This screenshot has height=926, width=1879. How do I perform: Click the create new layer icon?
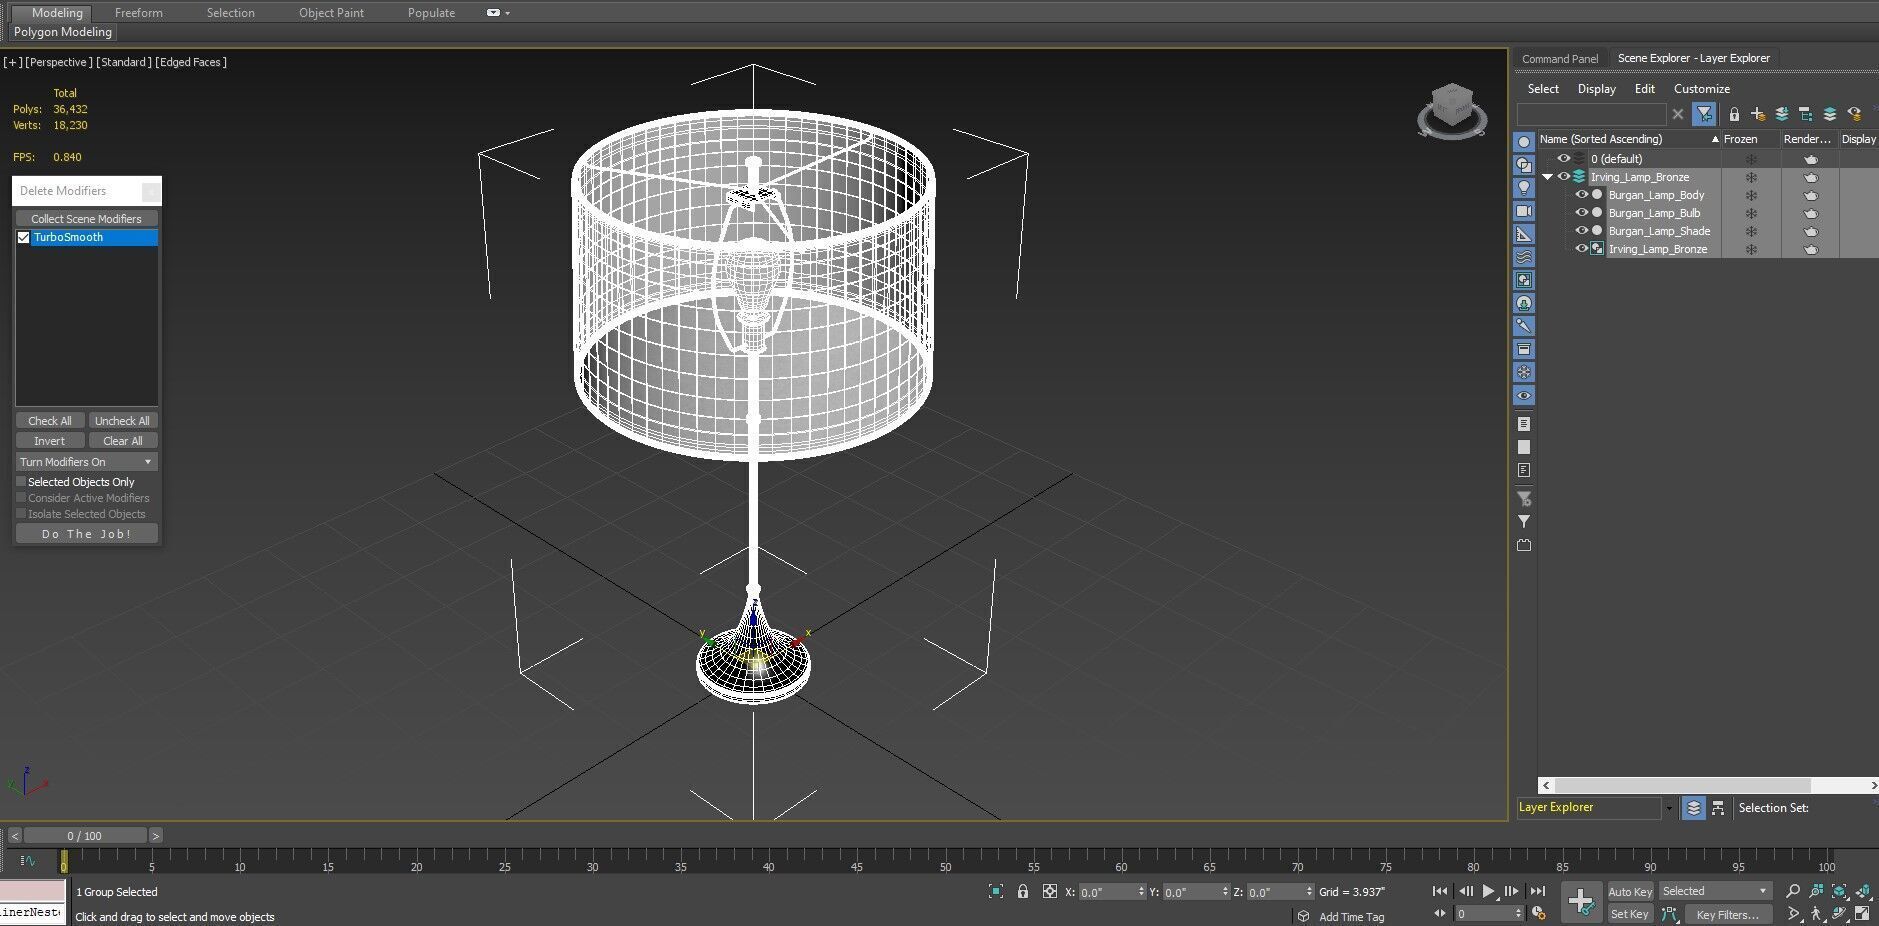click(1757, 114)
